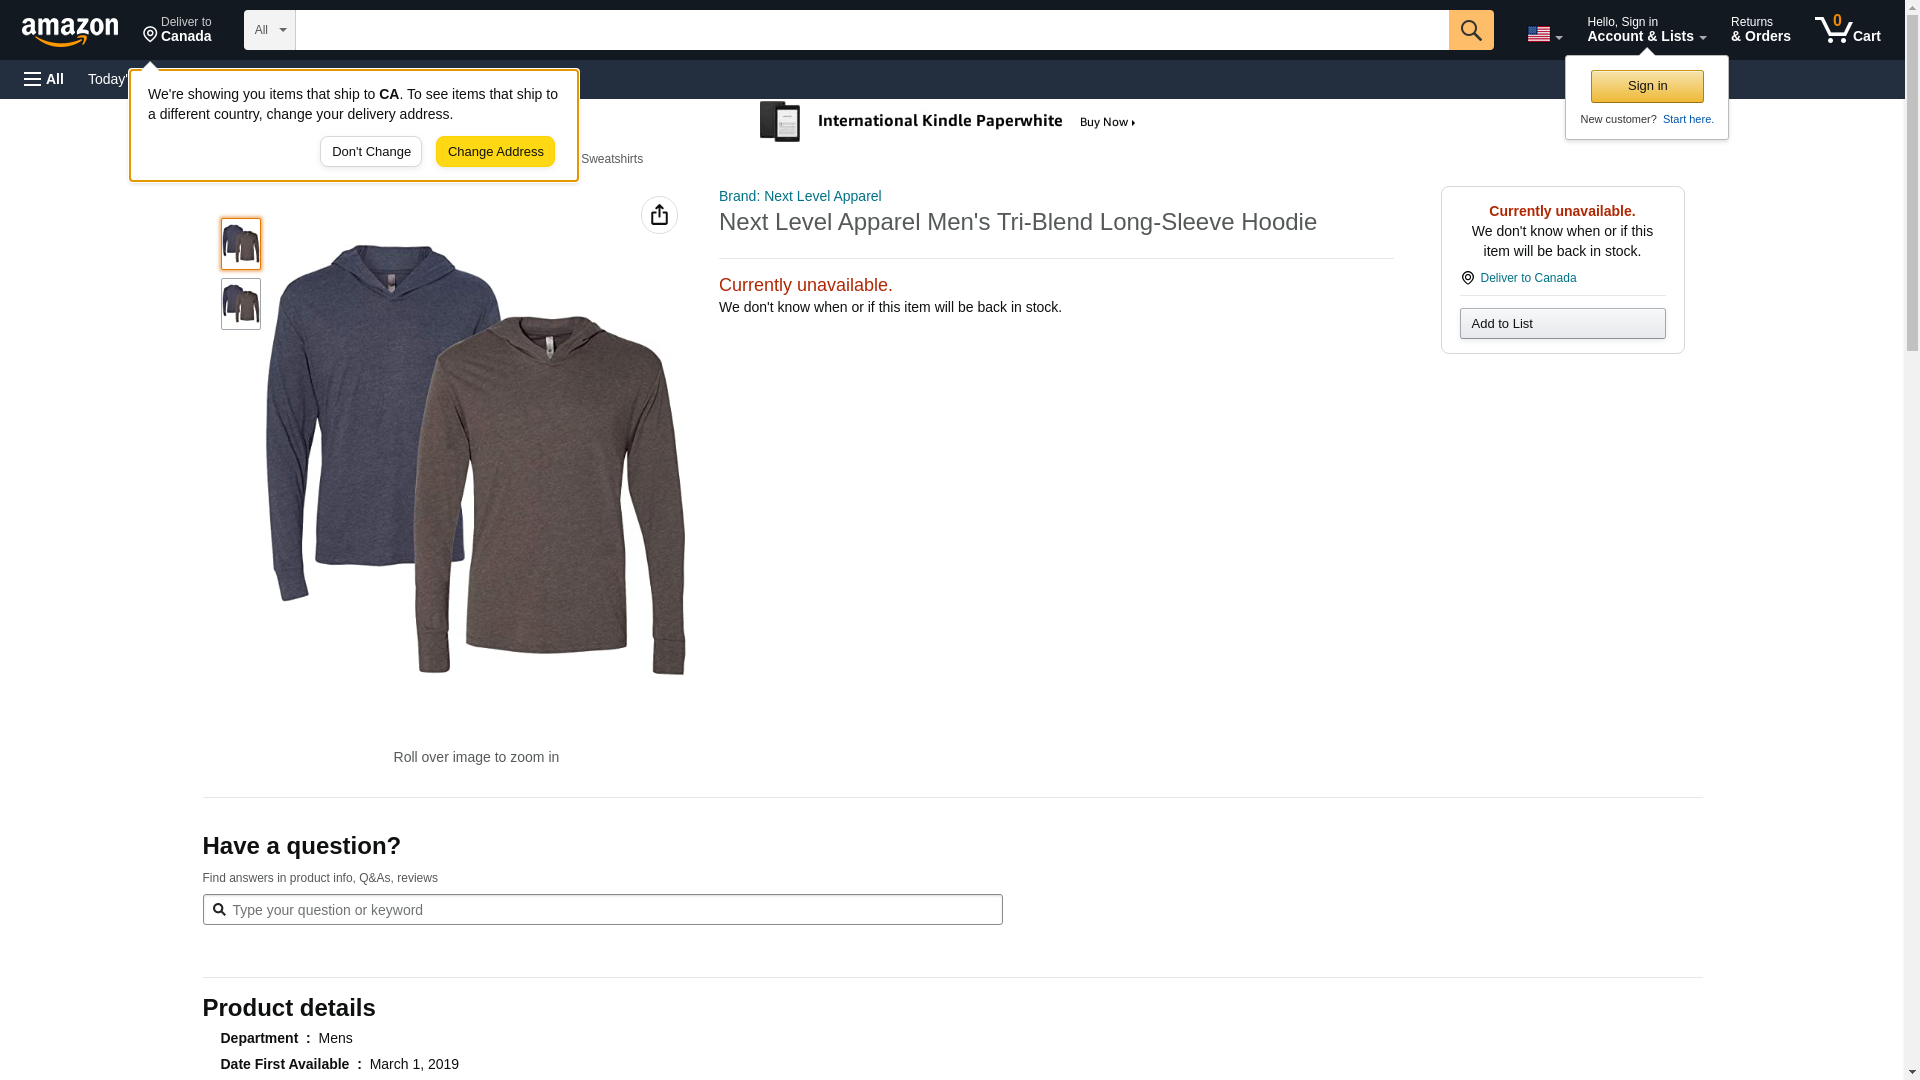Image resolution: width=1920 pixels, height=1080 pixels.
Task: Open the shopping cart
Action: pos(1847,30)
